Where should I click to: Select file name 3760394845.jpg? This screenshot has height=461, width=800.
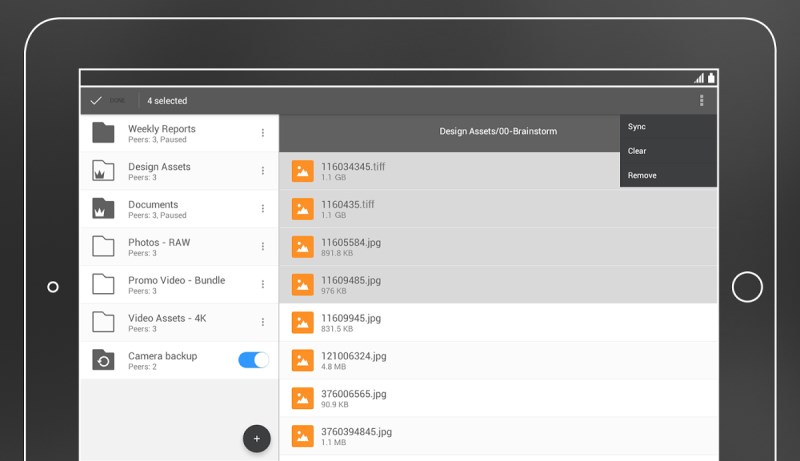click(x=357, y=432)
